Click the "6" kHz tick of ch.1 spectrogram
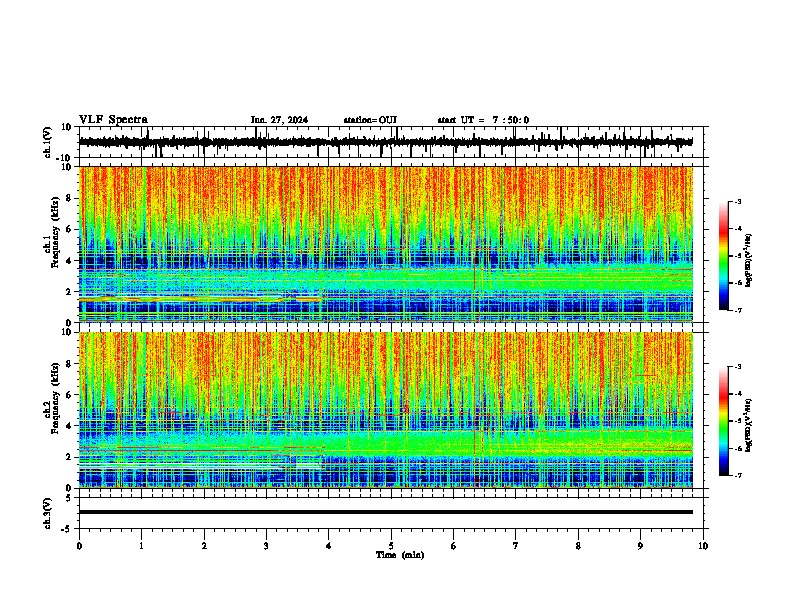The height and width of the screenshot is (612, 792). 70,229
